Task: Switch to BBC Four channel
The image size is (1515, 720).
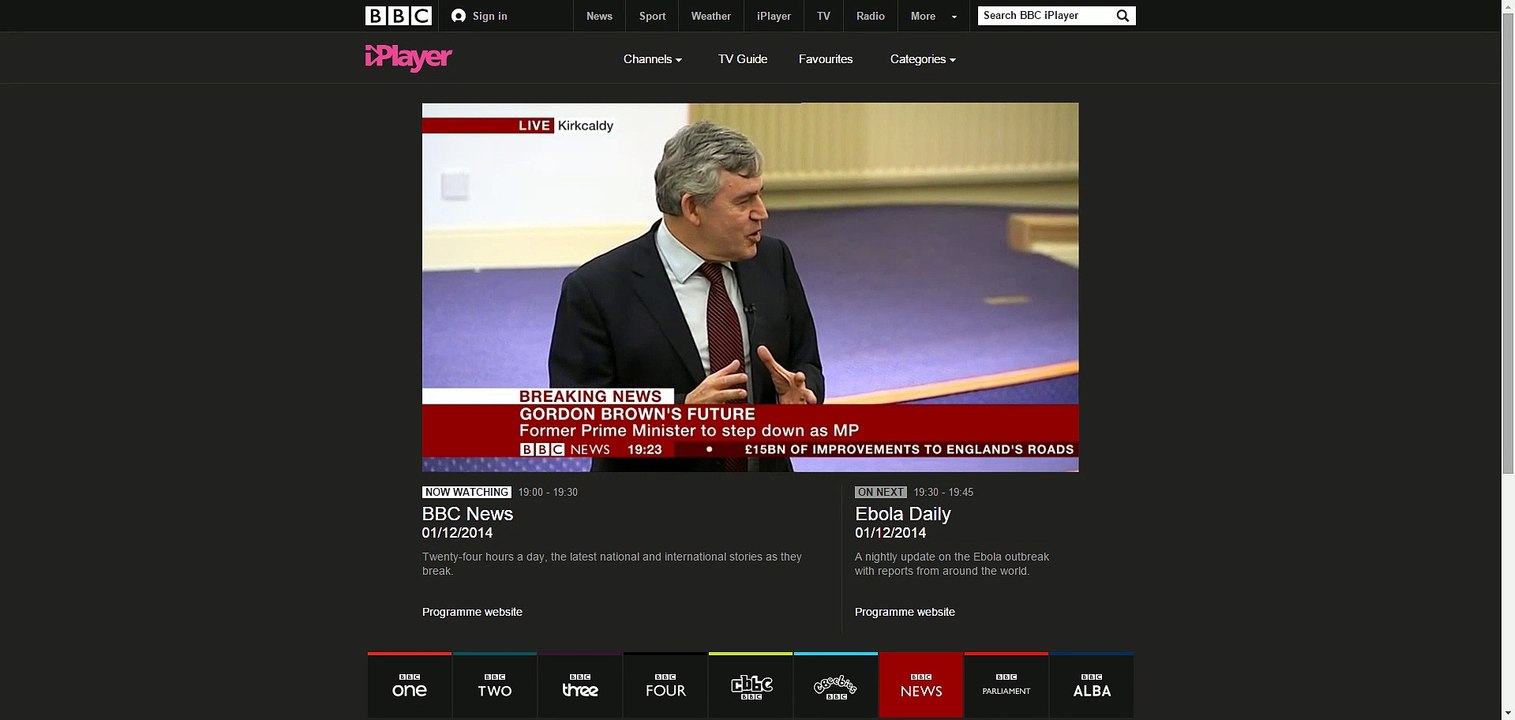Action: pyautogui.click(x=666, y=685)
